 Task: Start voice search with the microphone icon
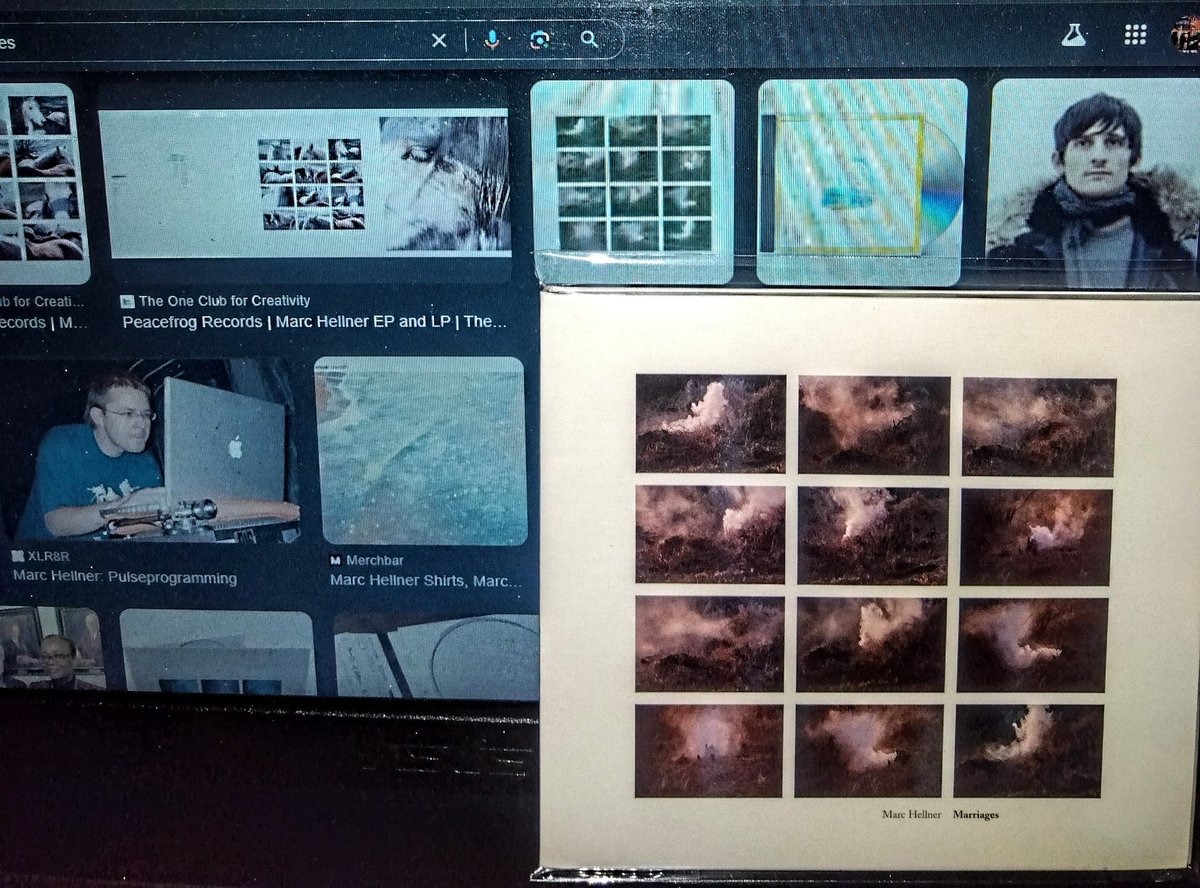[491, 40]
